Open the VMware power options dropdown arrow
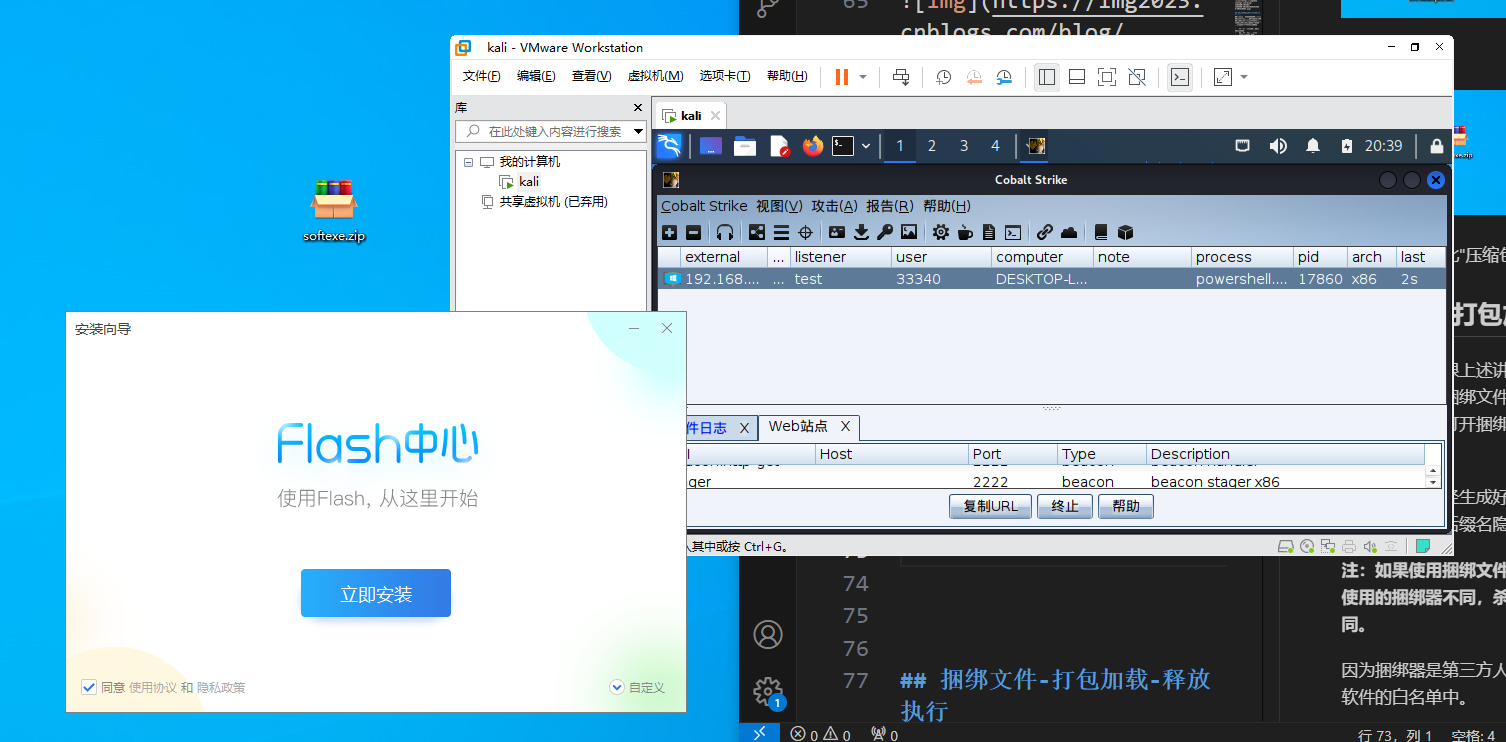1506x742 pixels. [x=863, y=77]
